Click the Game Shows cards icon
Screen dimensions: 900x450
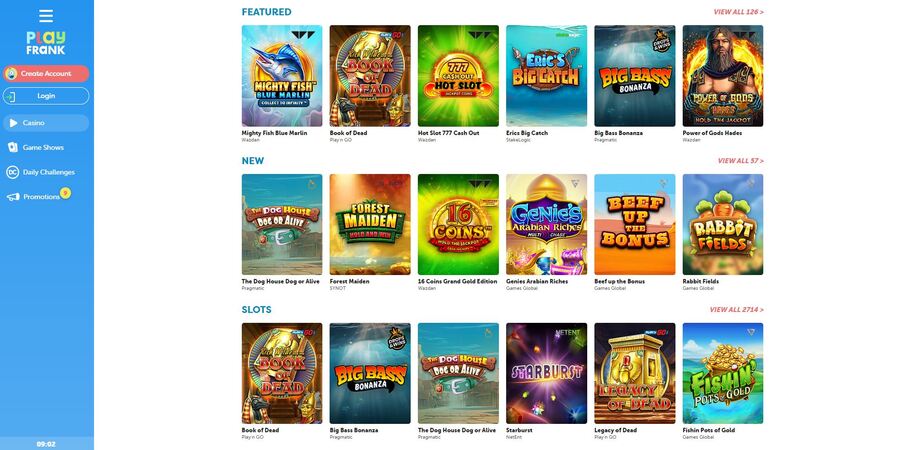(13, 148)
